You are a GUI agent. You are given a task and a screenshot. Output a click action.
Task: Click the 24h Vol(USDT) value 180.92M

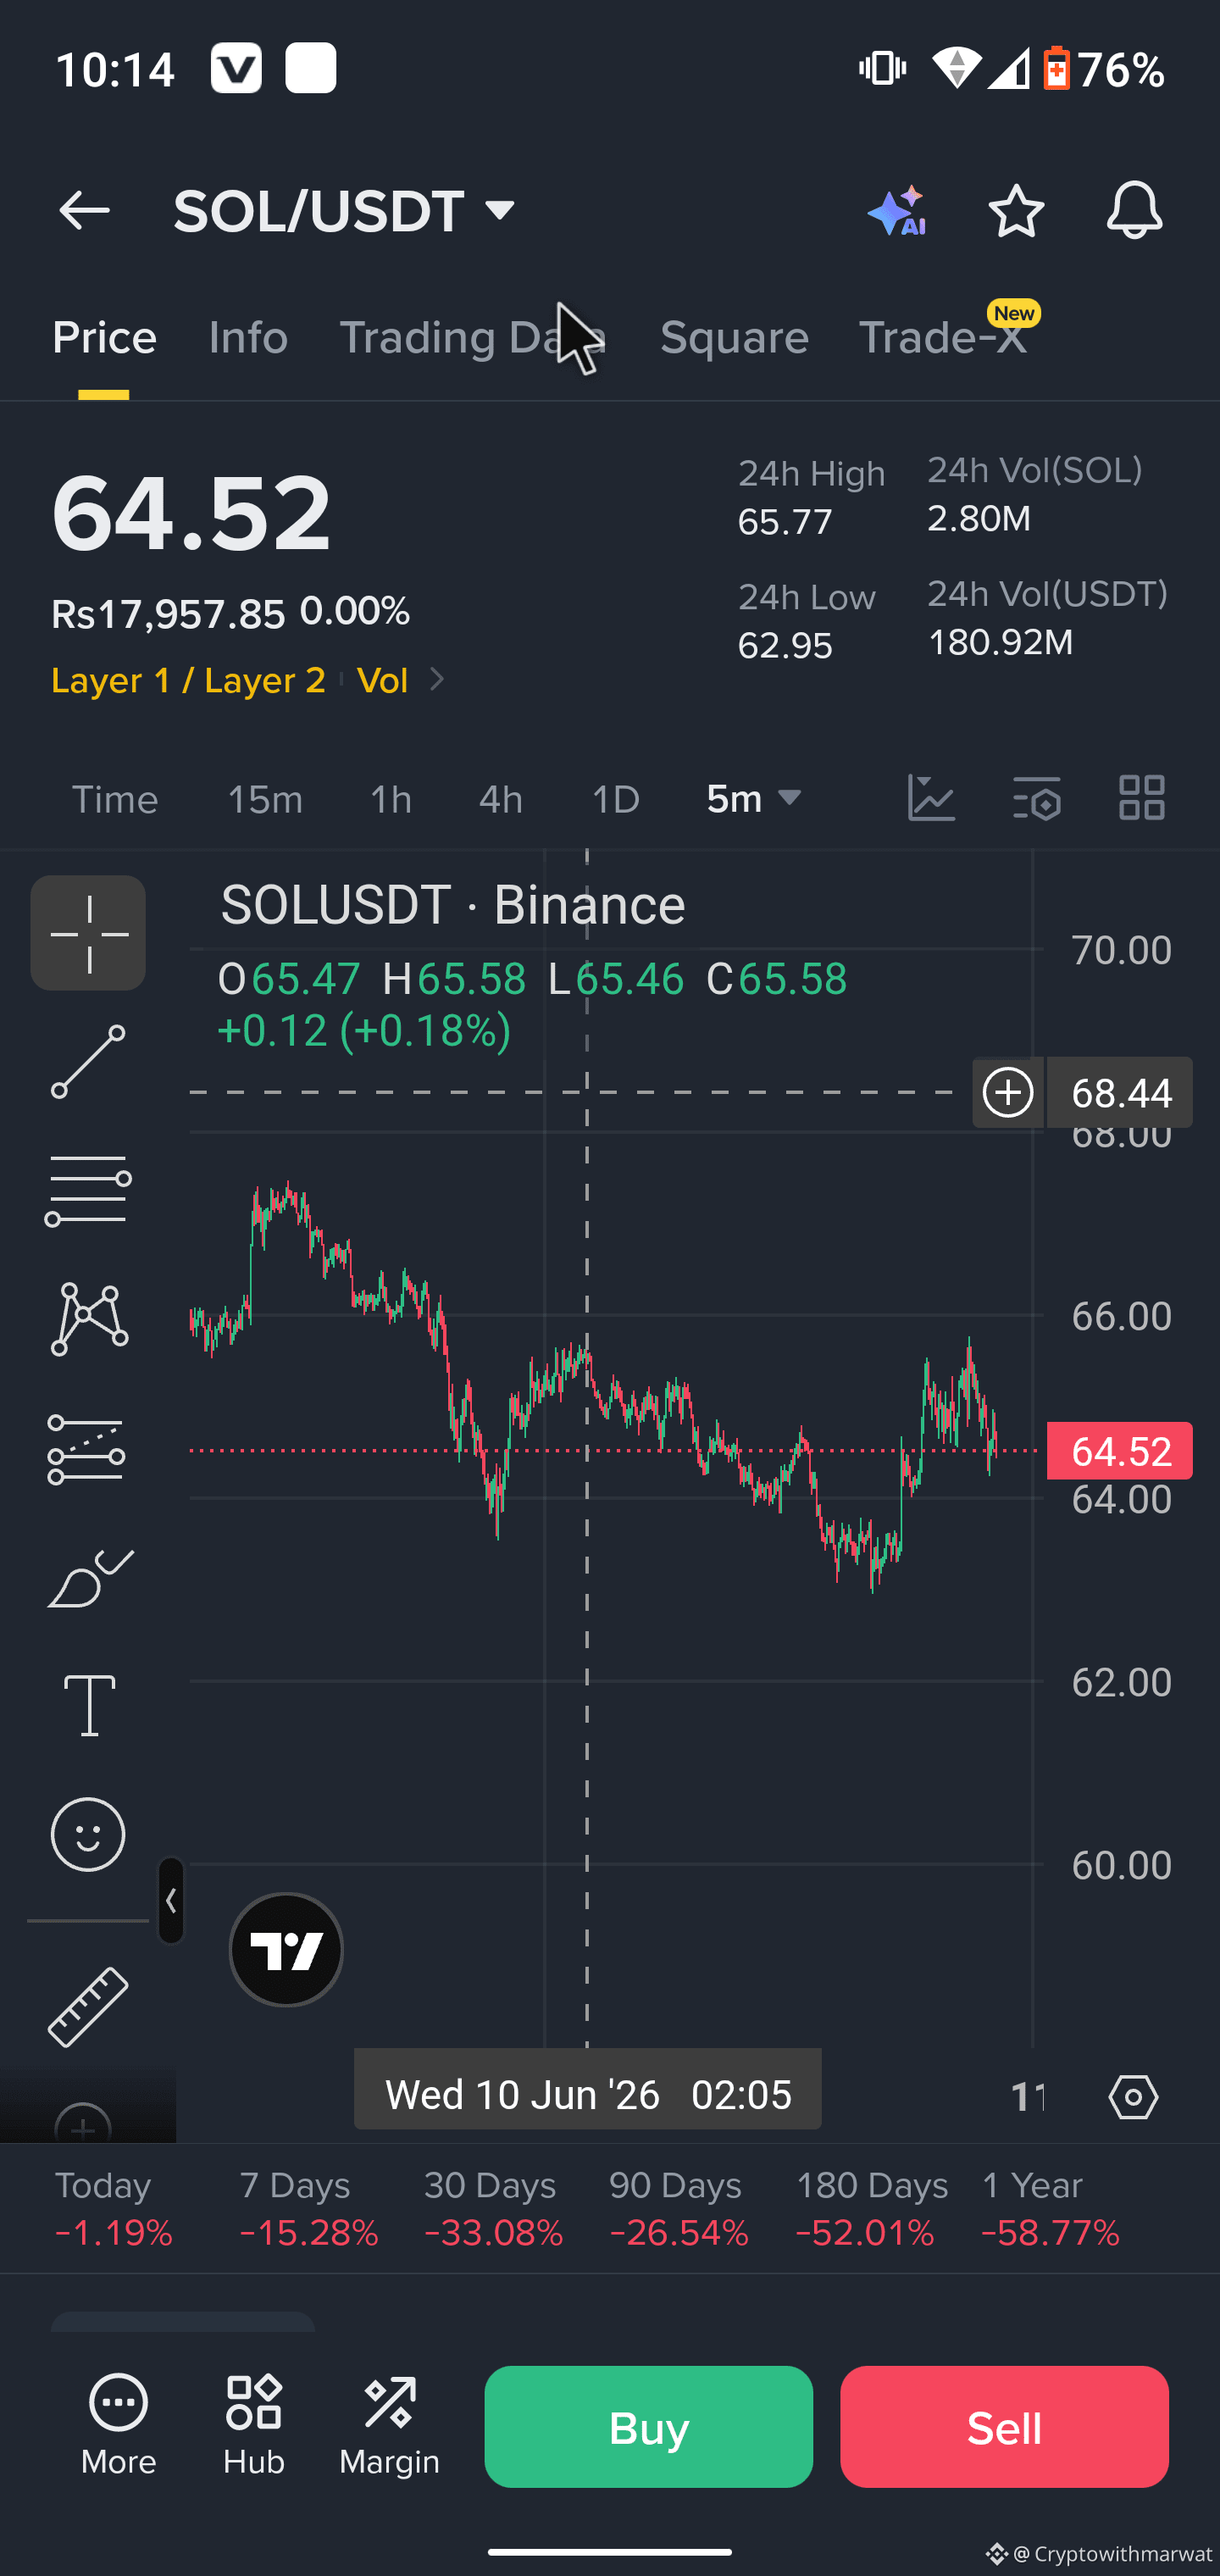click(1001, 642)
